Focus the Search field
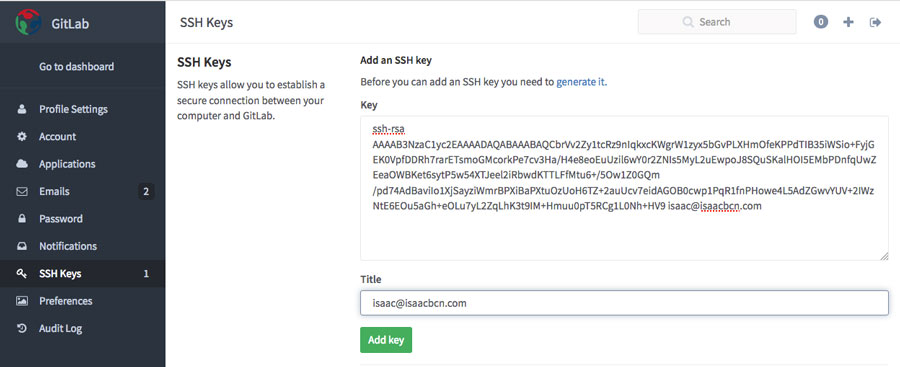Image resolution: width=900 pixels, height=367 pixels. tap(717, 22)
